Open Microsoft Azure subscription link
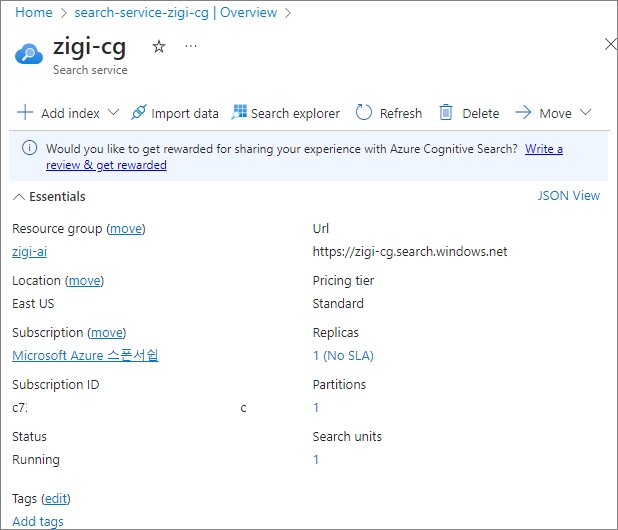This screenshot has height=530, width=618. coord(85,355)
